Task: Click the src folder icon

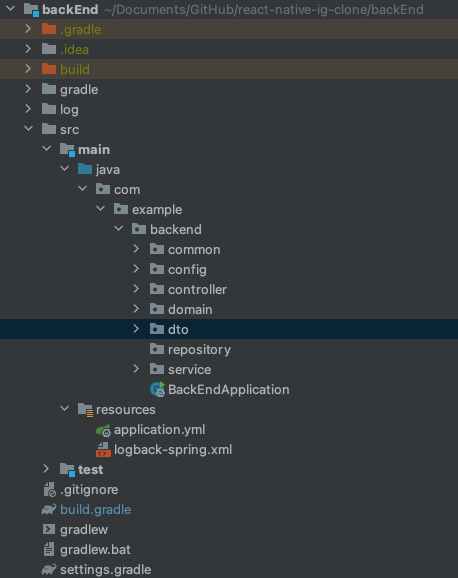Action: tap(49, 129)
